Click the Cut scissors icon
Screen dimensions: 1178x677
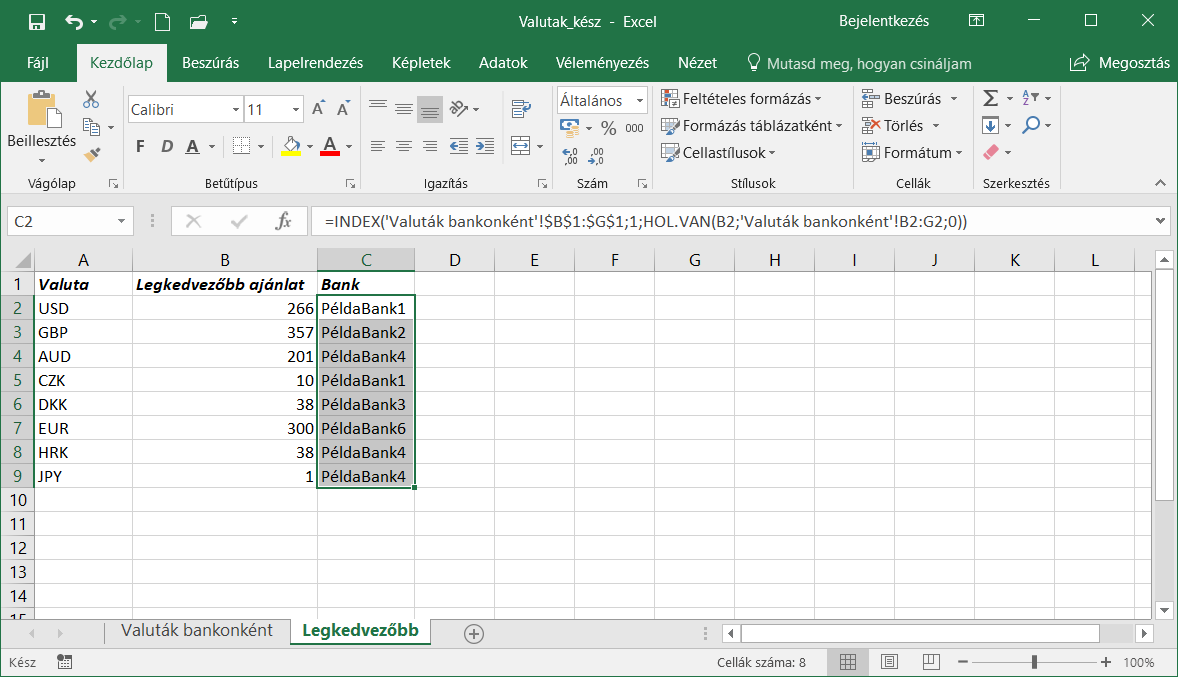92,99
